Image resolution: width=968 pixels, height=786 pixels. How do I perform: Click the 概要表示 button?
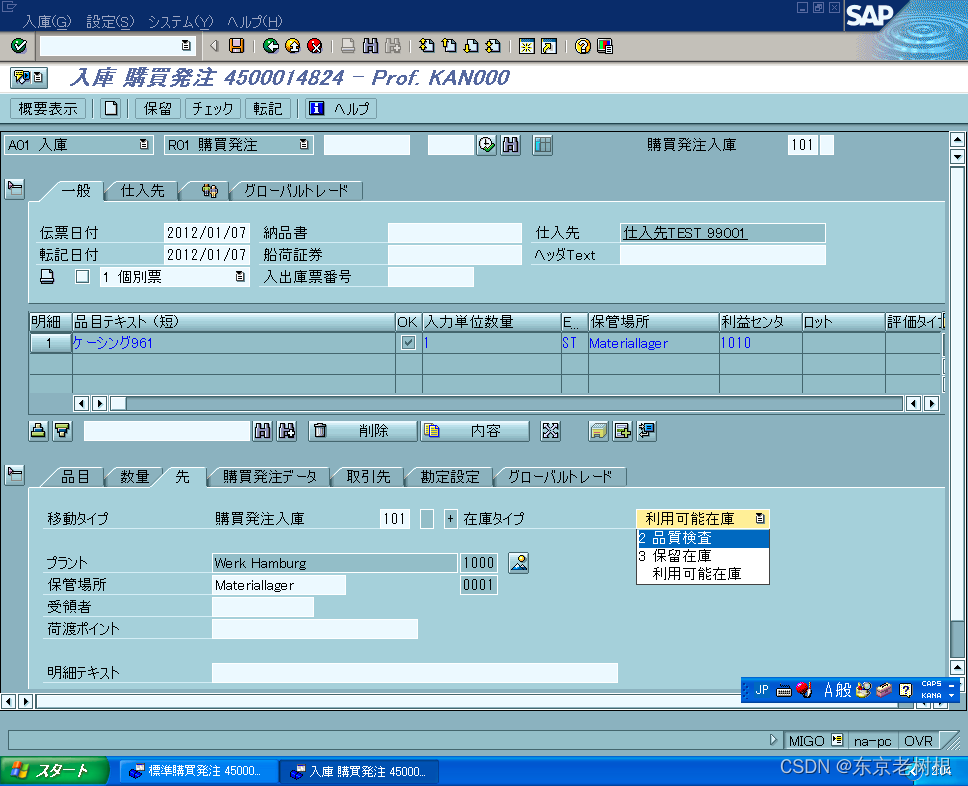coord(48,109)
